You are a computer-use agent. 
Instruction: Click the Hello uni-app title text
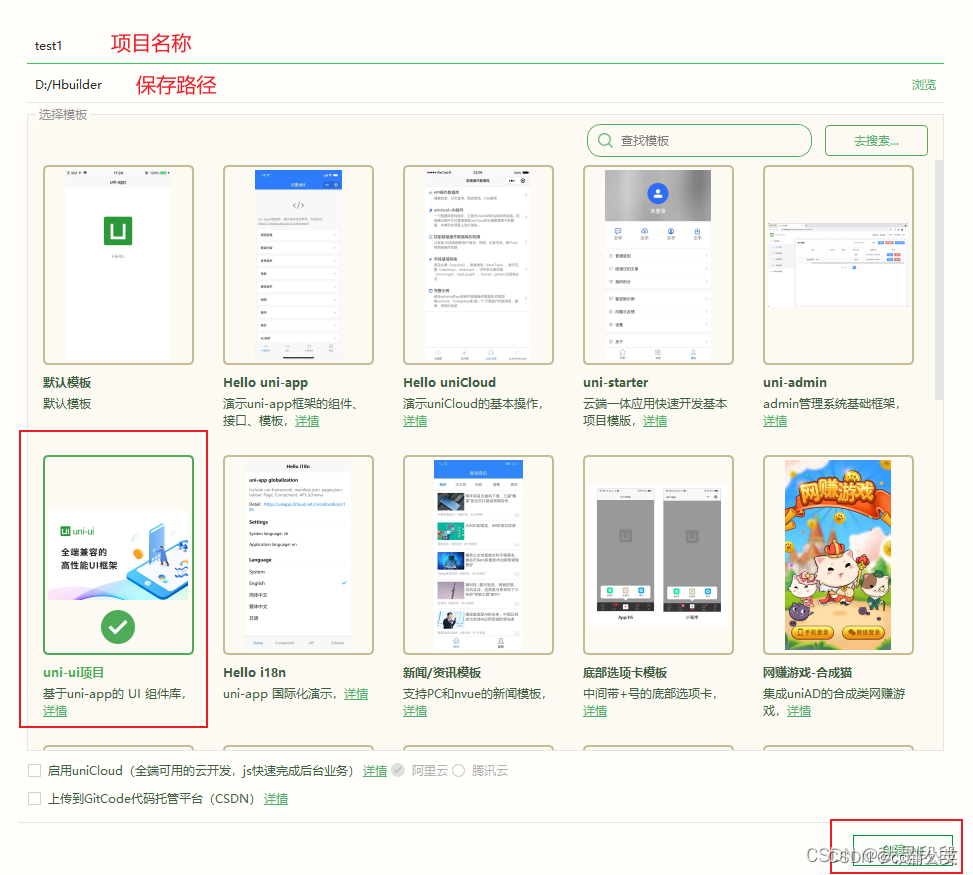click(266, 382)
